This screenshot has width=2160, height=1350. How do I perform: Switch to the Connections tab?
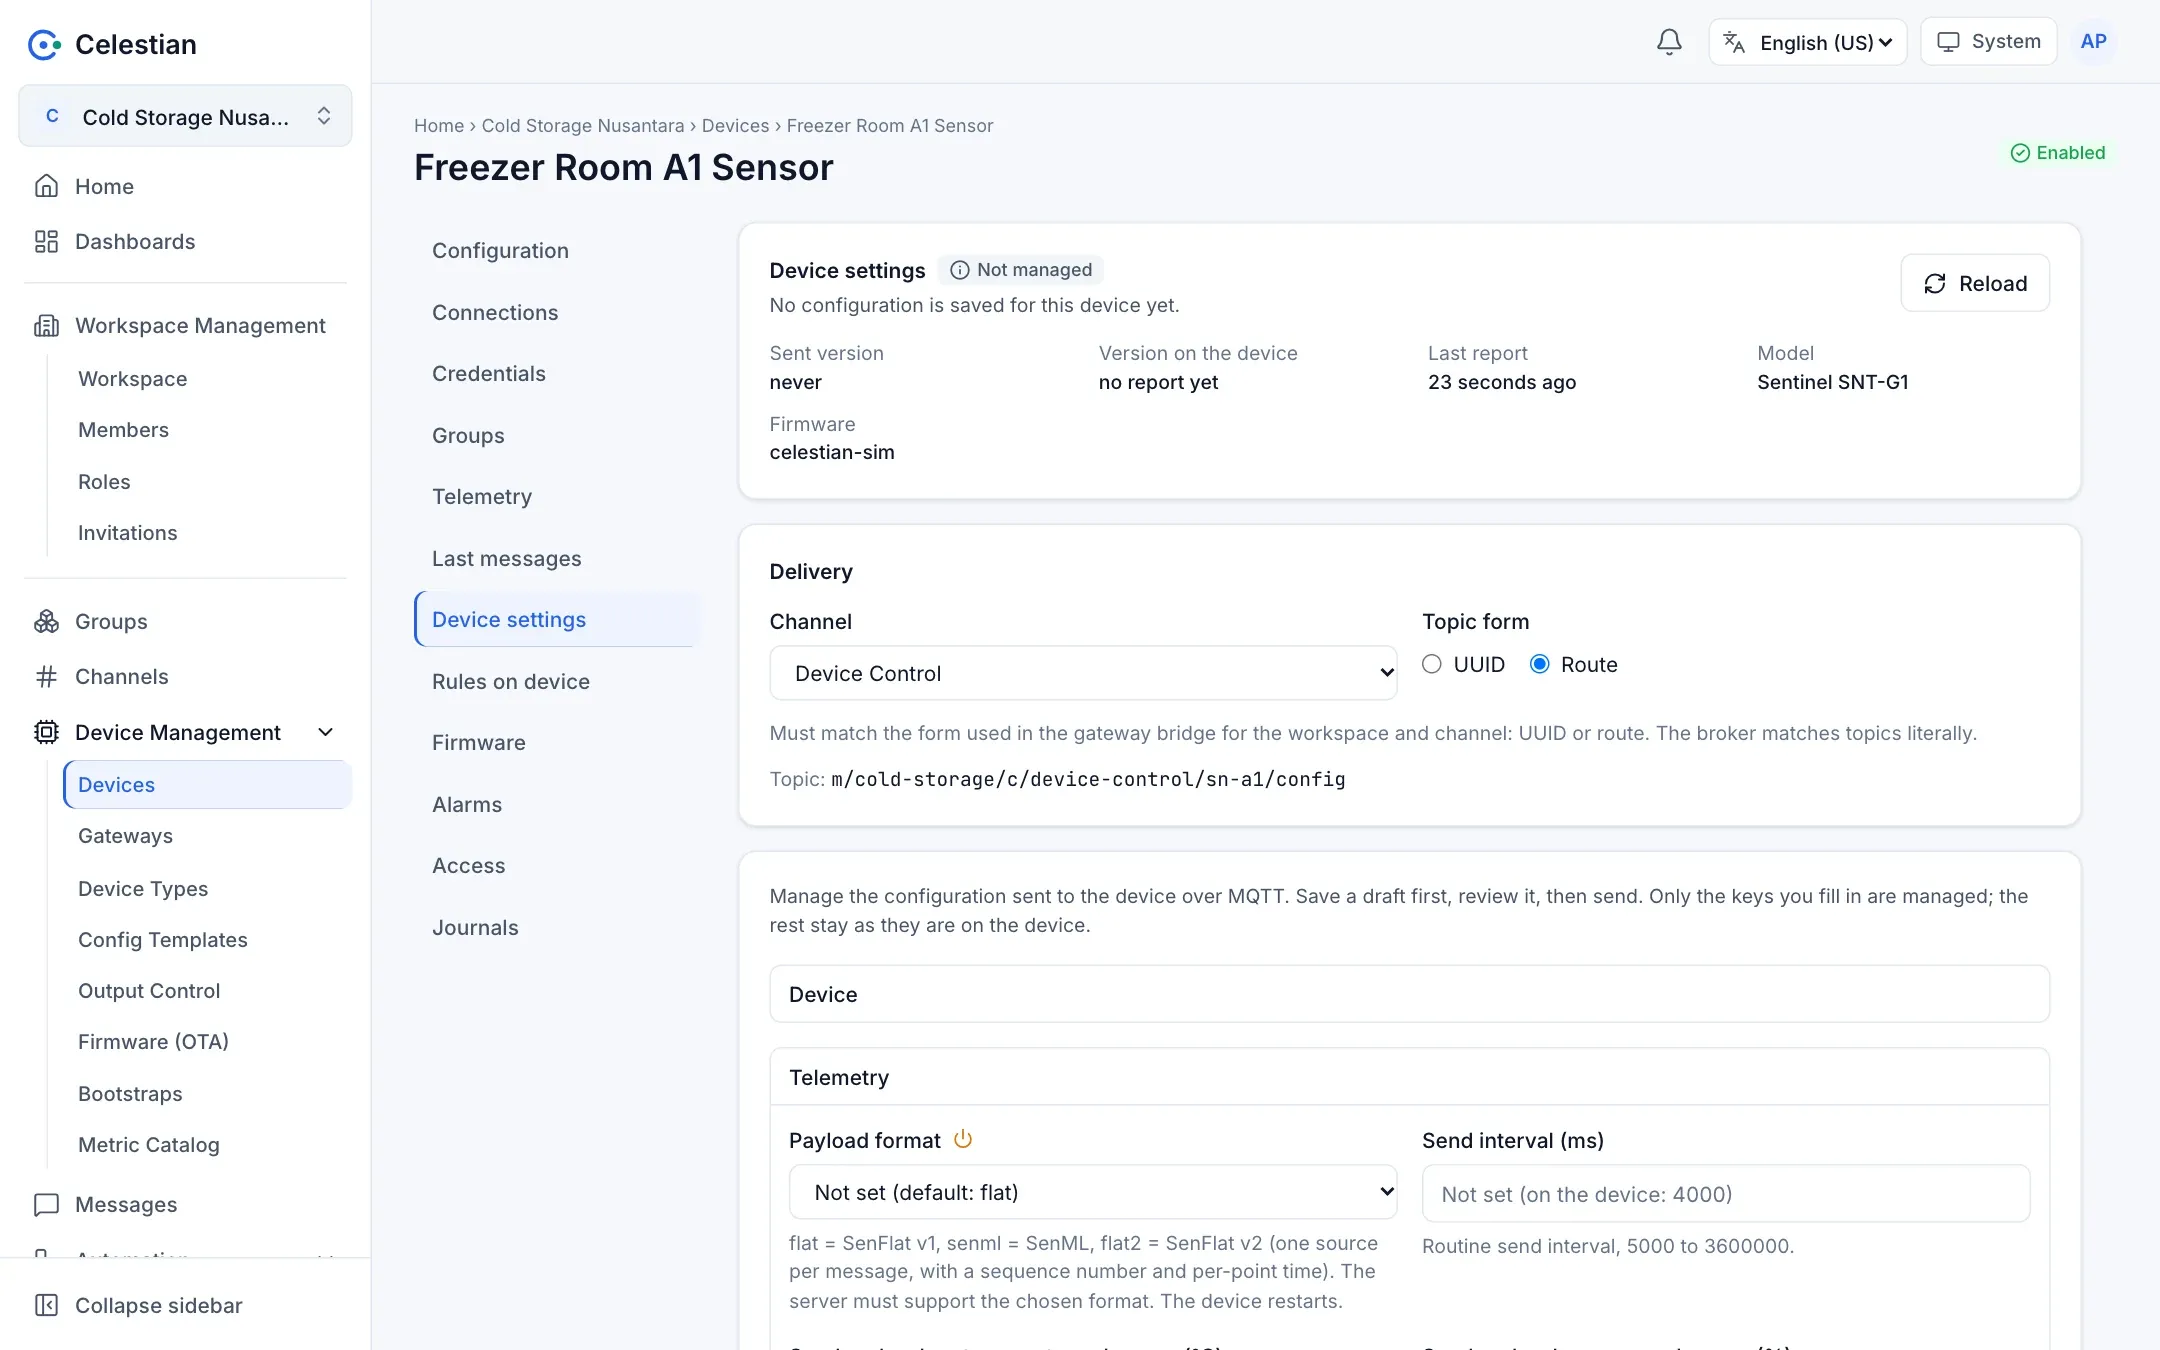coord(495,312)
